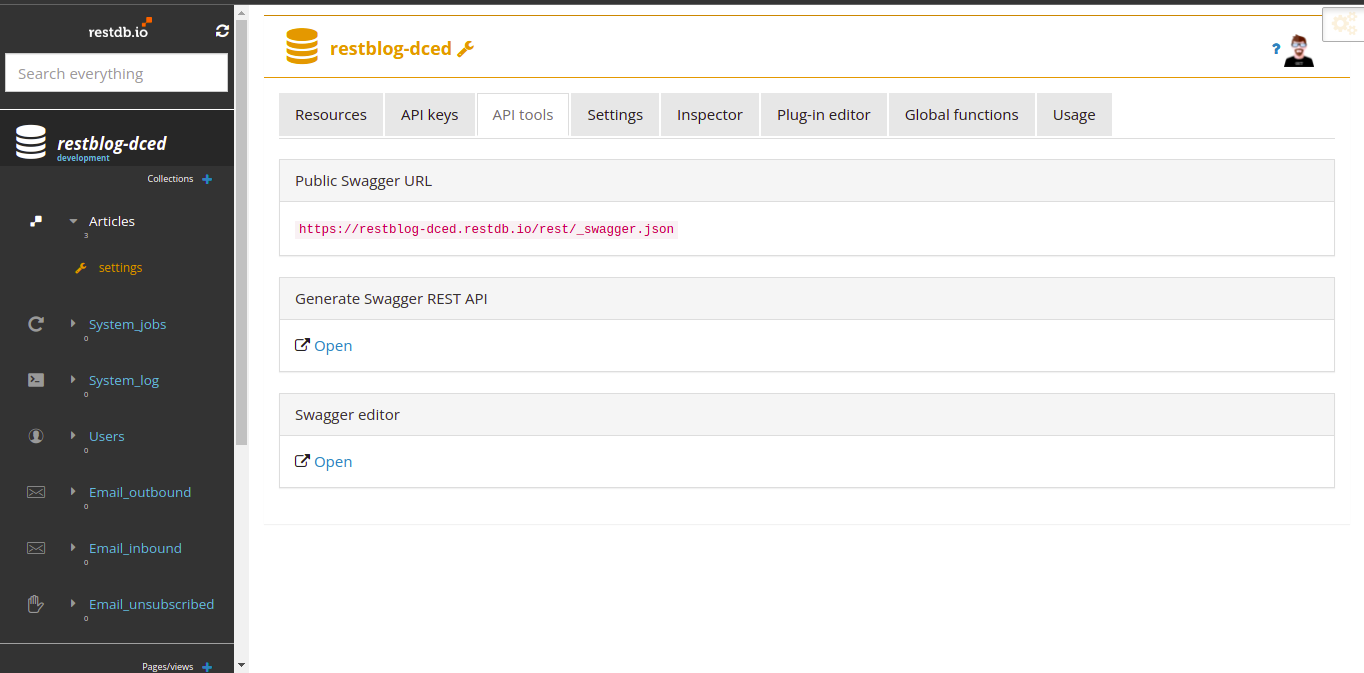
Task: Click the Swagger editor panel heading
Action: [x=348, y=414]
